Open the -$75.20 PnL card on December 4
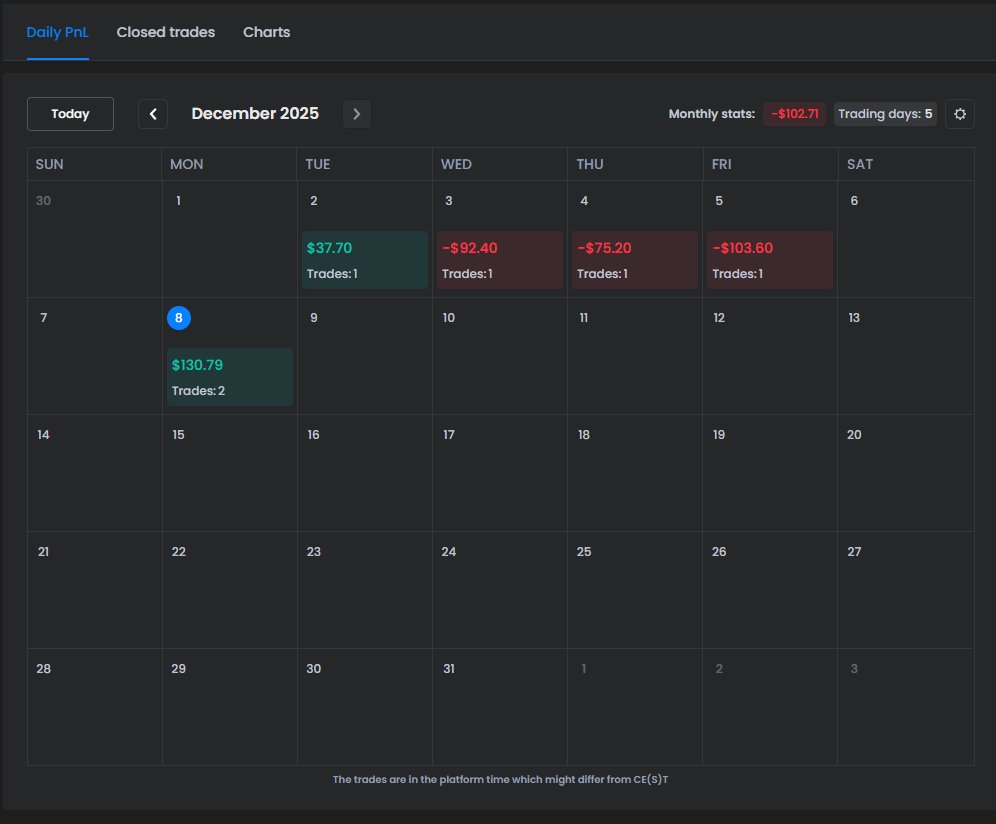The image size is (996, 824). [635, 260]
